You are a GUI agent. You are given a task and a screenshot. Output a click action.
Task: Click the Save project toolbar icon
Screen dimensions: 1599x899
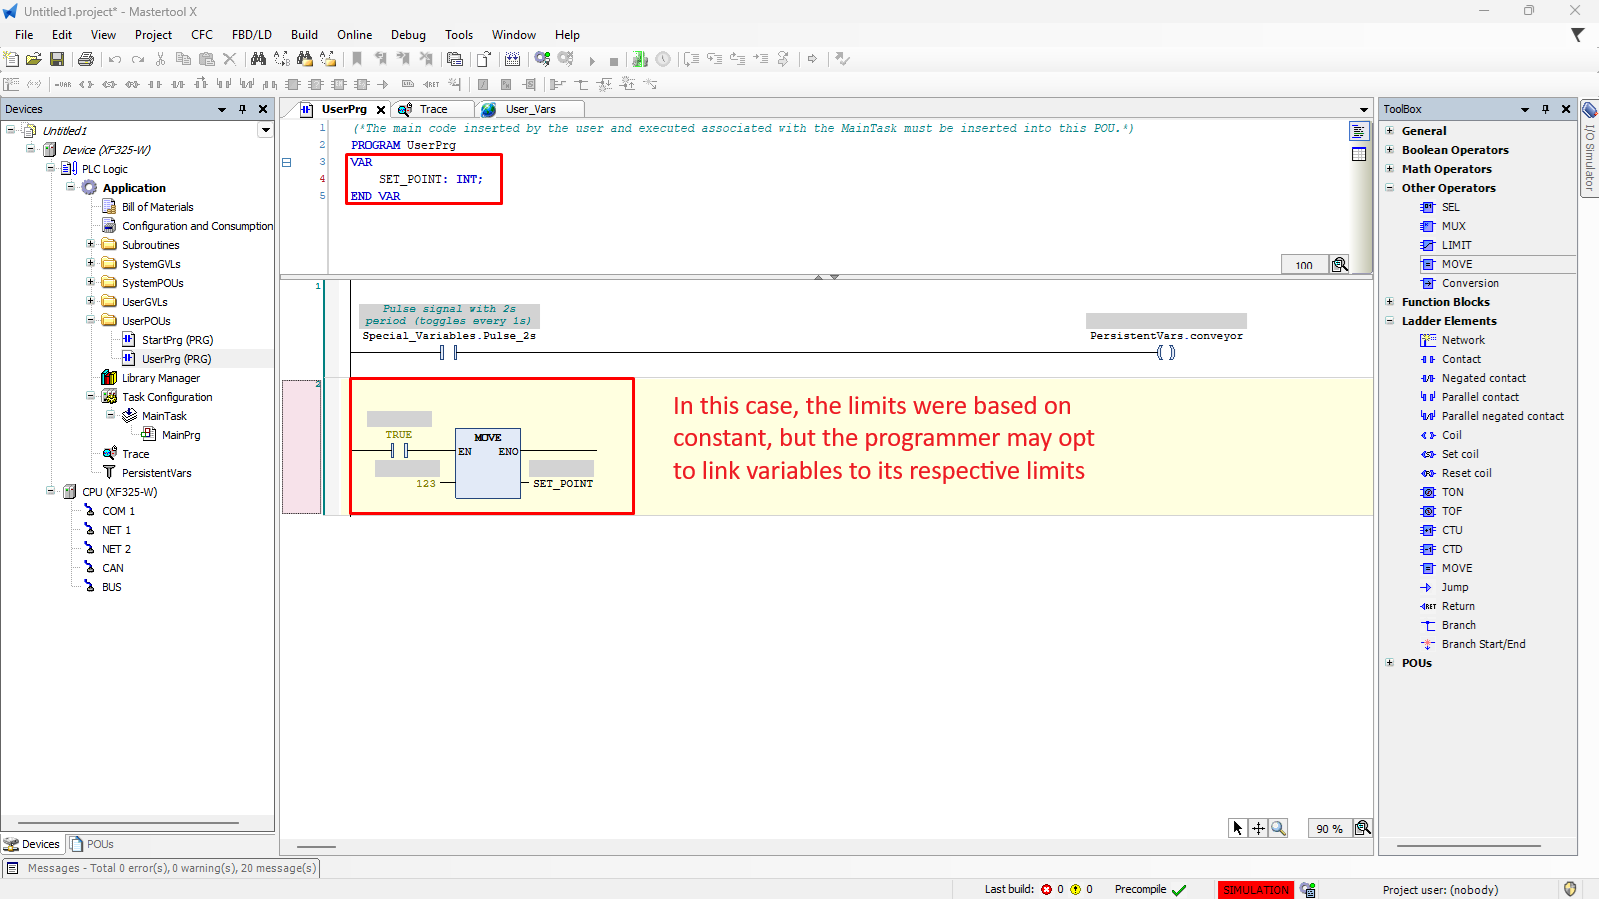[x=57, y=59]
